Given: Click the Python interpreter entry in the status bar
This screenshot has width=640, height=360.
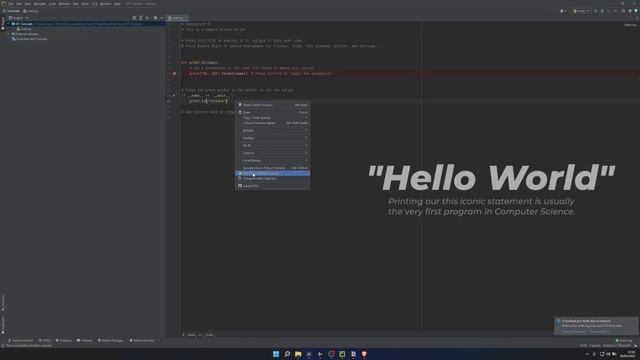Looking at the screenshot, I should (617, 346).
